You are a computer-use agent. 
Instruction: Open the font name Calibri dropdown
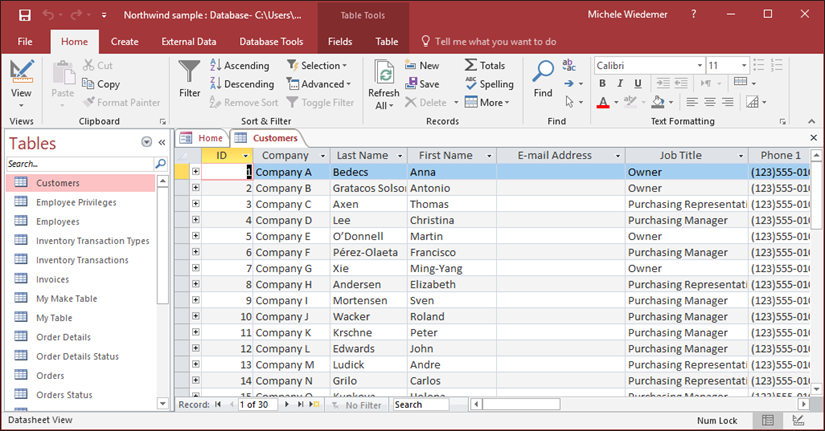pyautogui.click(x=700, y=65)
